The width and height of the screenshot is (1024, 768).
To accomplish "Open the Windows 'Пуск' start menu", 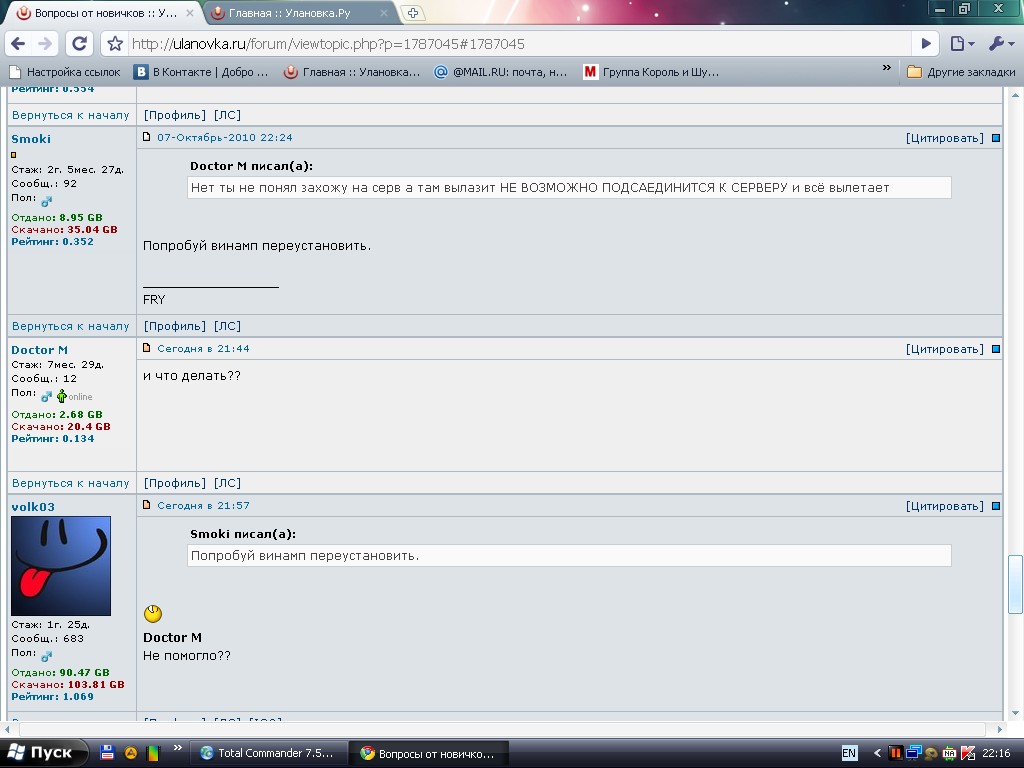I will pos(43,752).
